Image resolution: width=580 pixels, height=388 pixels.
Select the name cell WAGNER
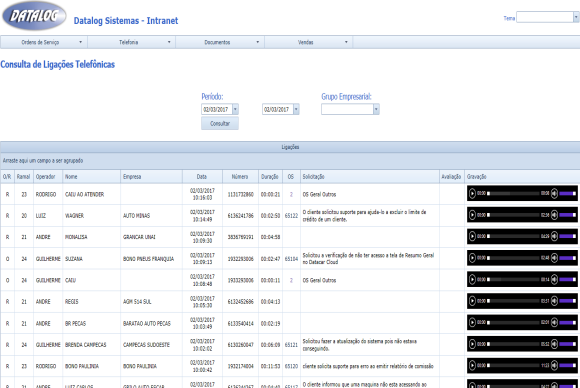click(x=91, y=216)
